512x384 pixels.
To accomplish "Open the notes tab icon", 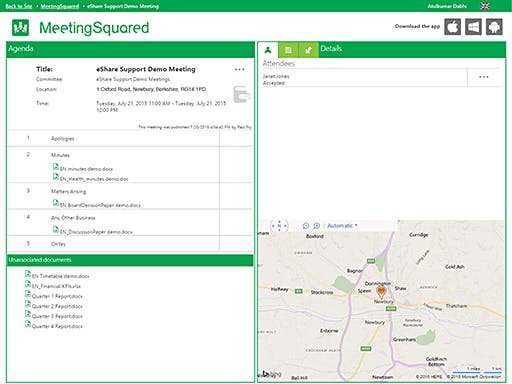I will click(x=288, y=50).
